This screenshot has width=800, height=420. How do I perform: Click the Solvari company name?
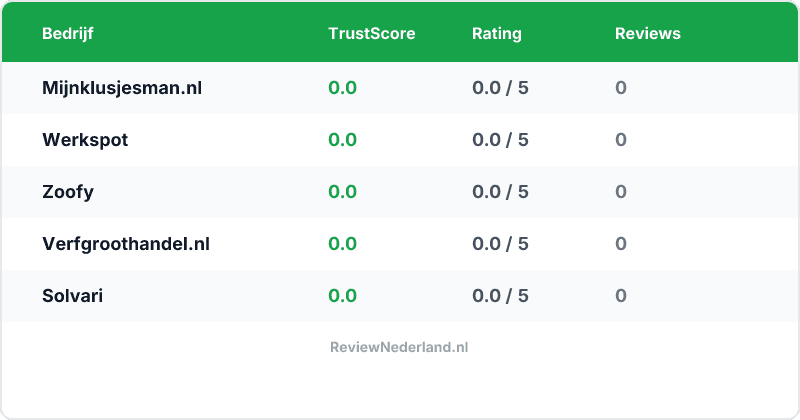click(x=72, y=296)
